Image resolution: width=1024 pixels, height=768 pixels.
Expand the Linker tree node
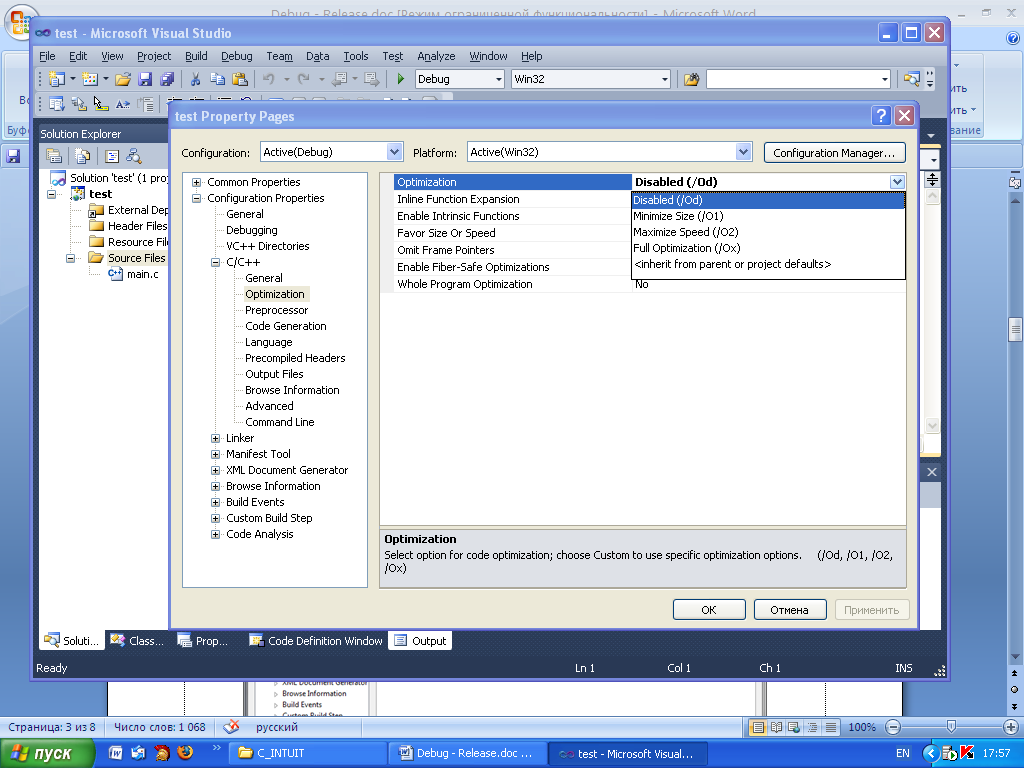click(215, 438)
